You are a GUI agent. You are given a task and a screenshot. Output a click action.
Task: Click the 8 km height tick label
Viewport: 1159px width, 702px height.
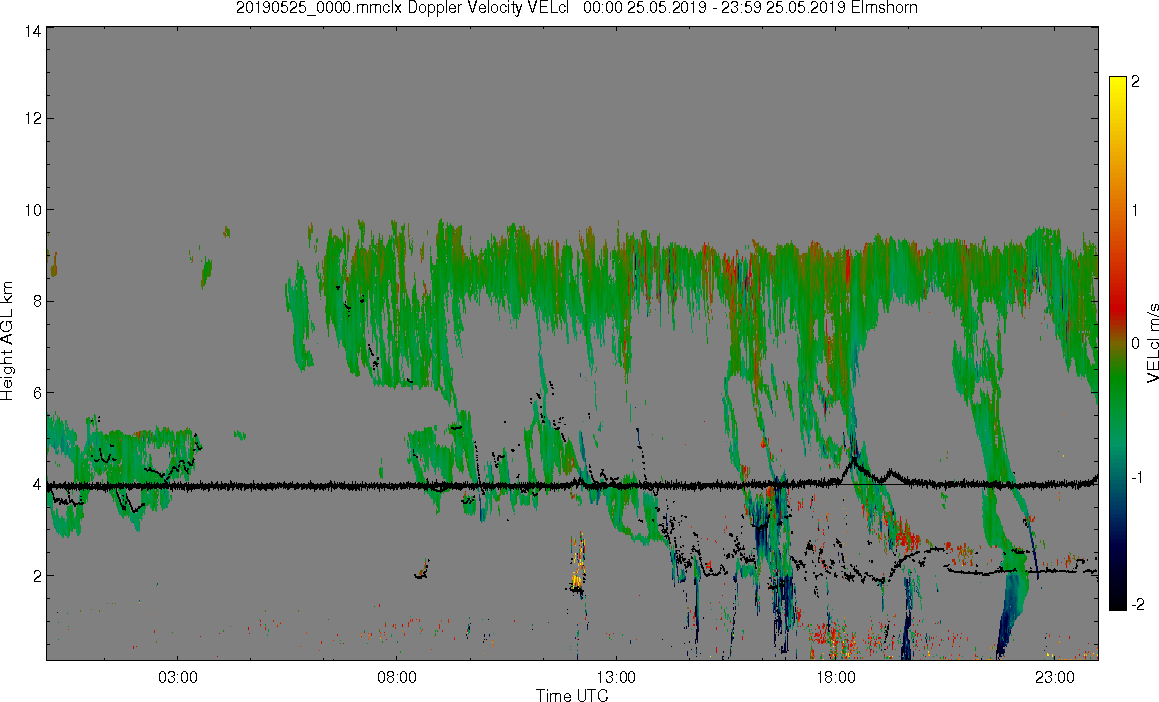coord(37,301)
